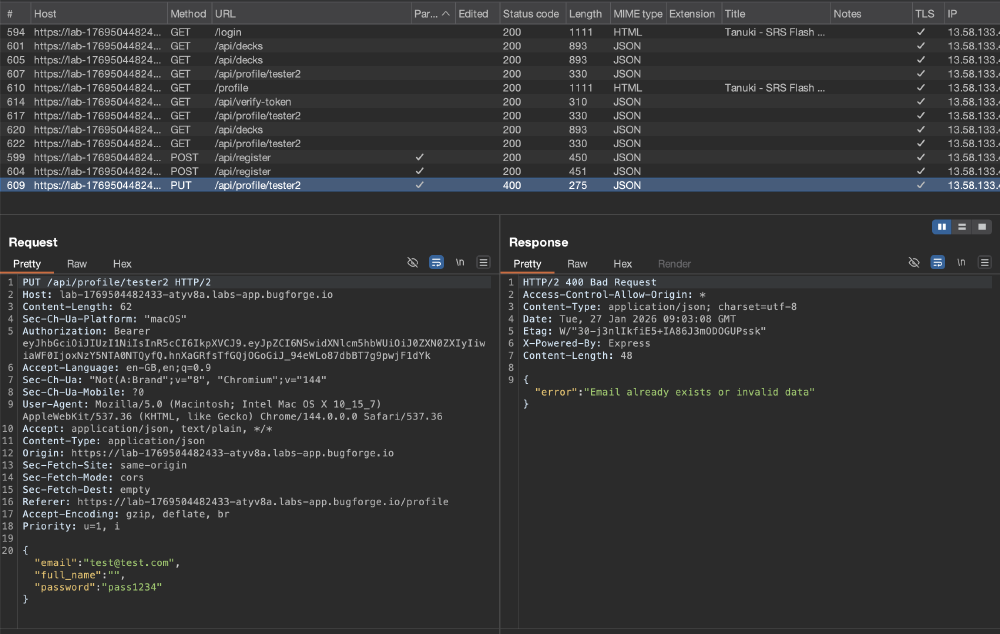
Task: Select request 614 /api/verify-token row
Action: 500,102
